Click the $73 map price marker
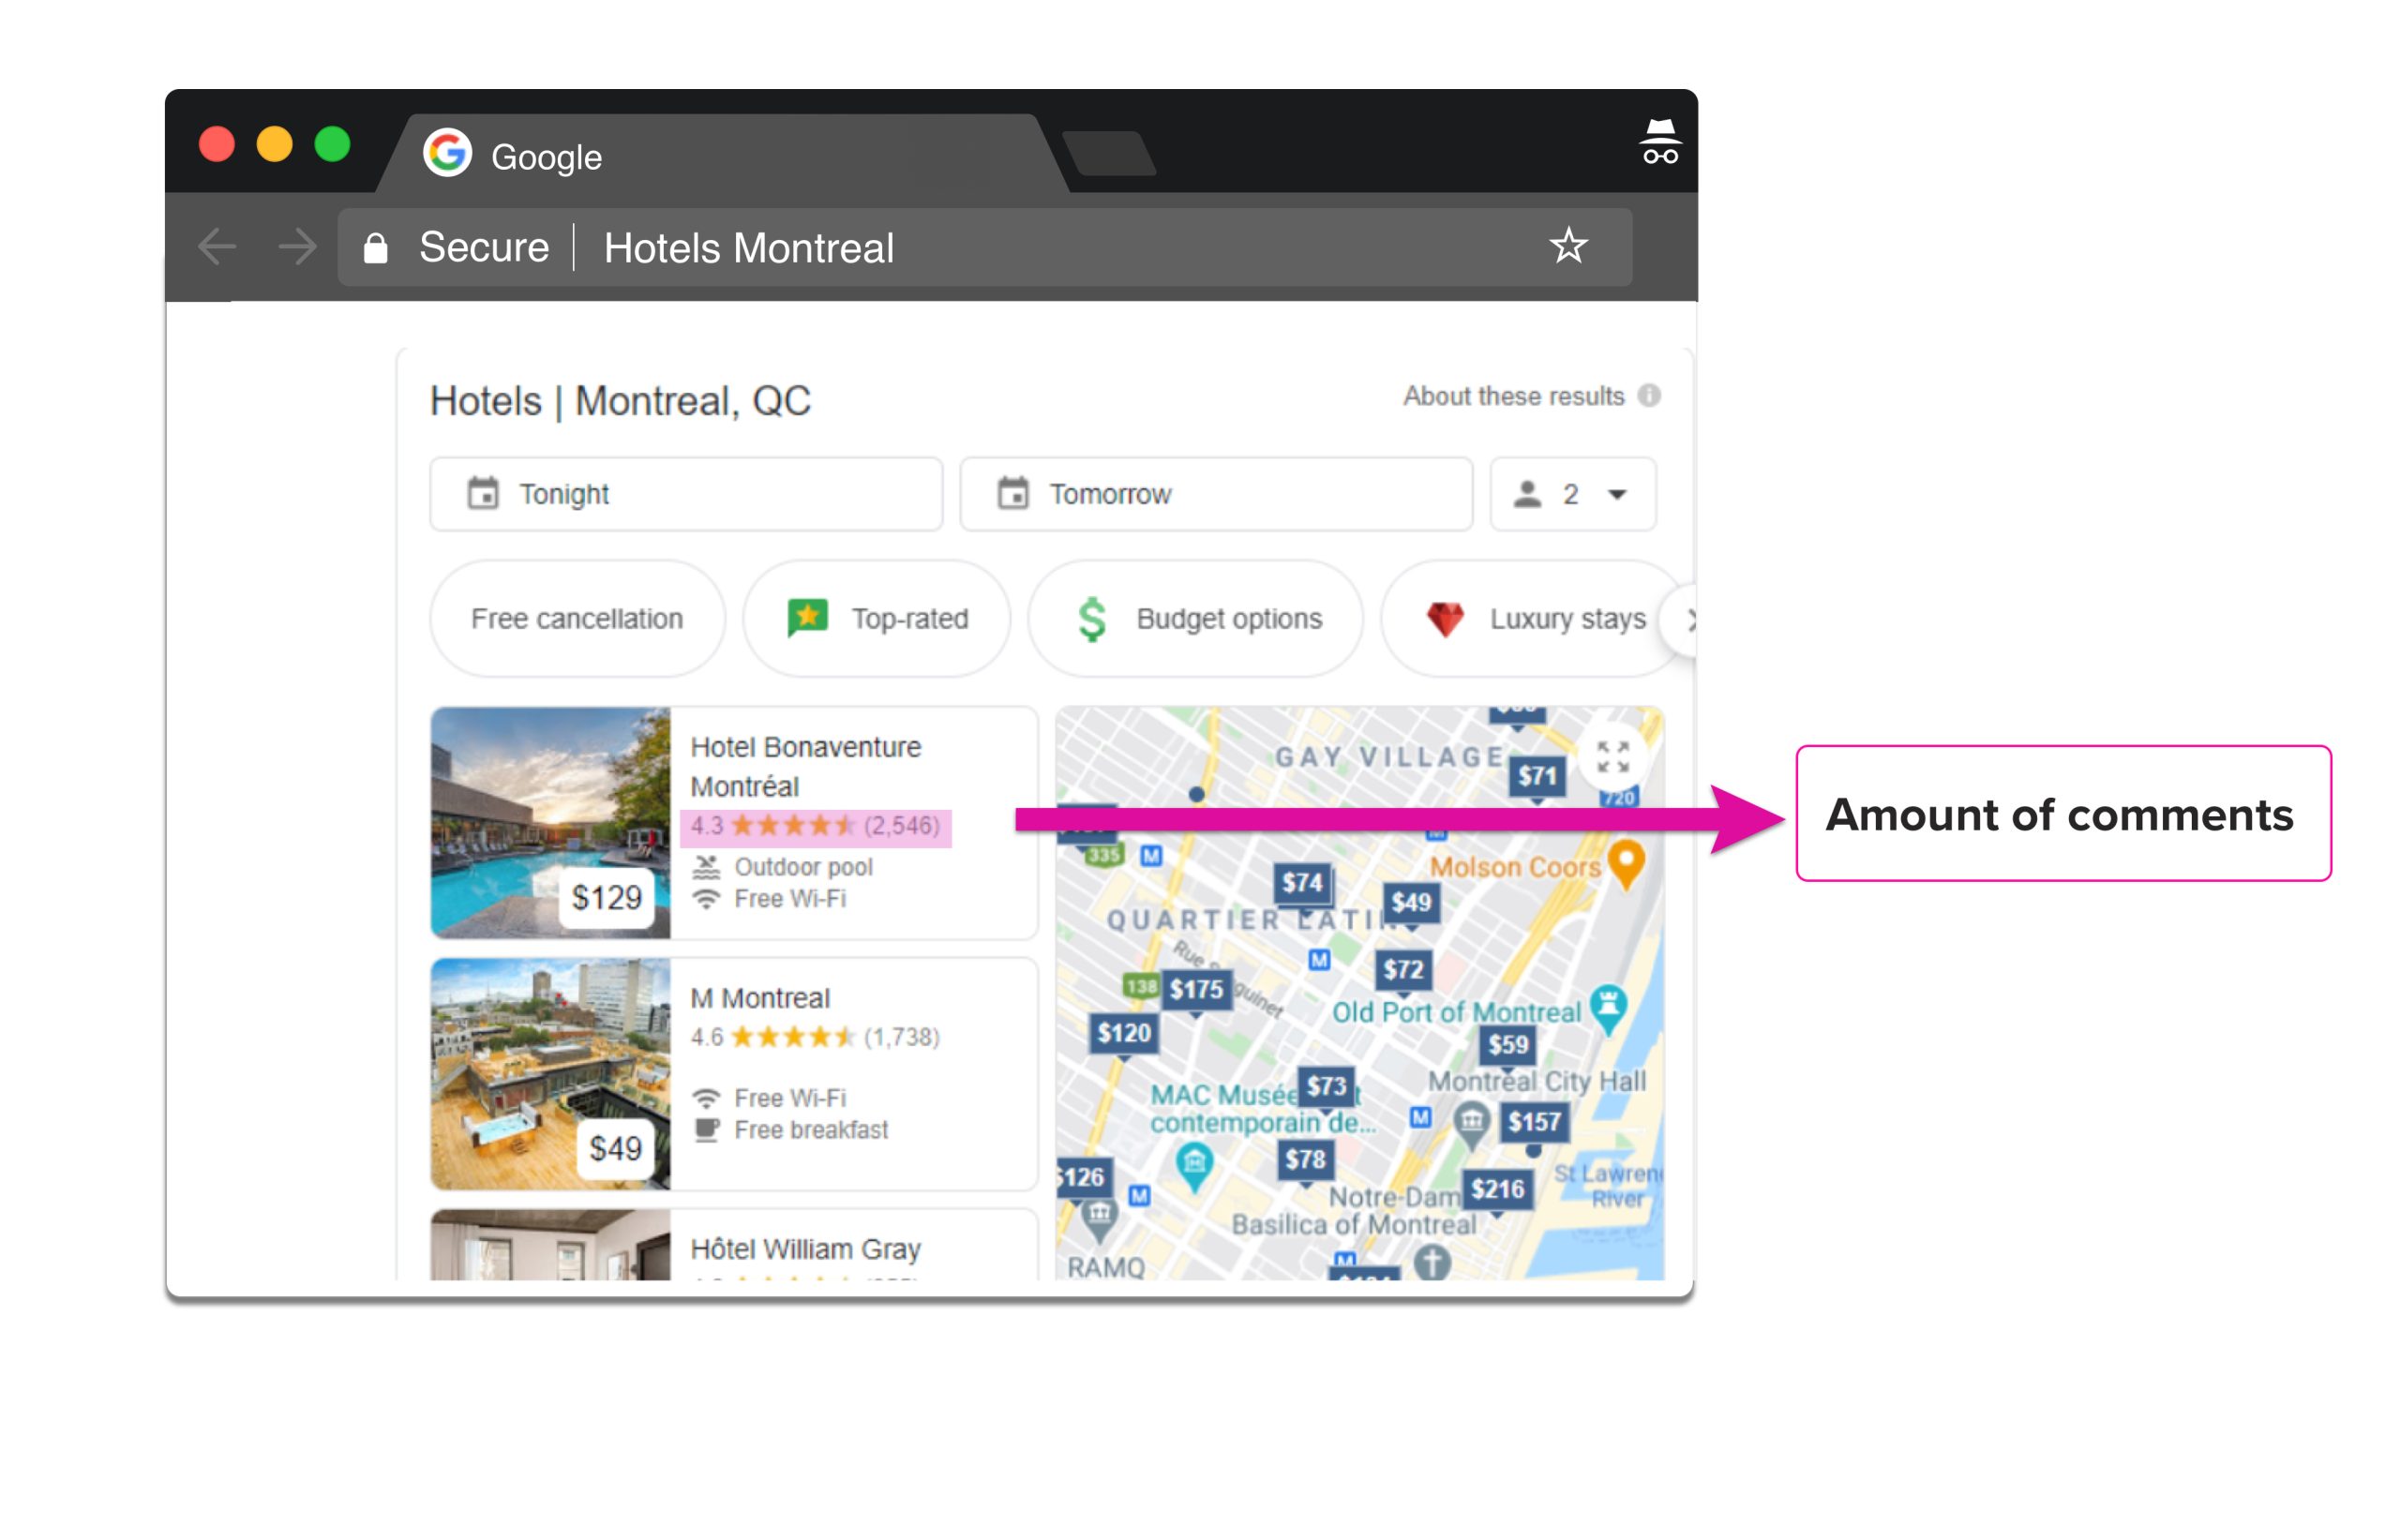Image resolution: width=2400 pixels, height=1540 pixels. 1326,1087
